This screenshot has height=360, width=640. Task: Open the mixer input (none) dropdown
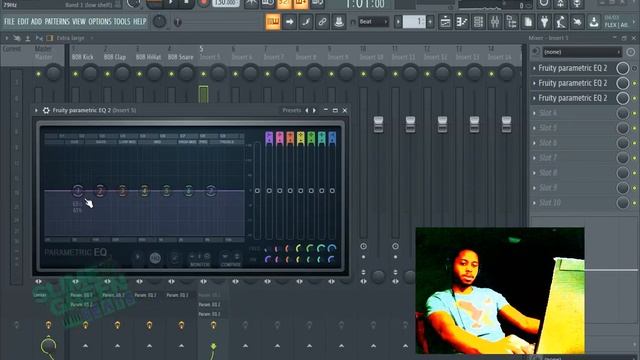[x=582, y=52]
